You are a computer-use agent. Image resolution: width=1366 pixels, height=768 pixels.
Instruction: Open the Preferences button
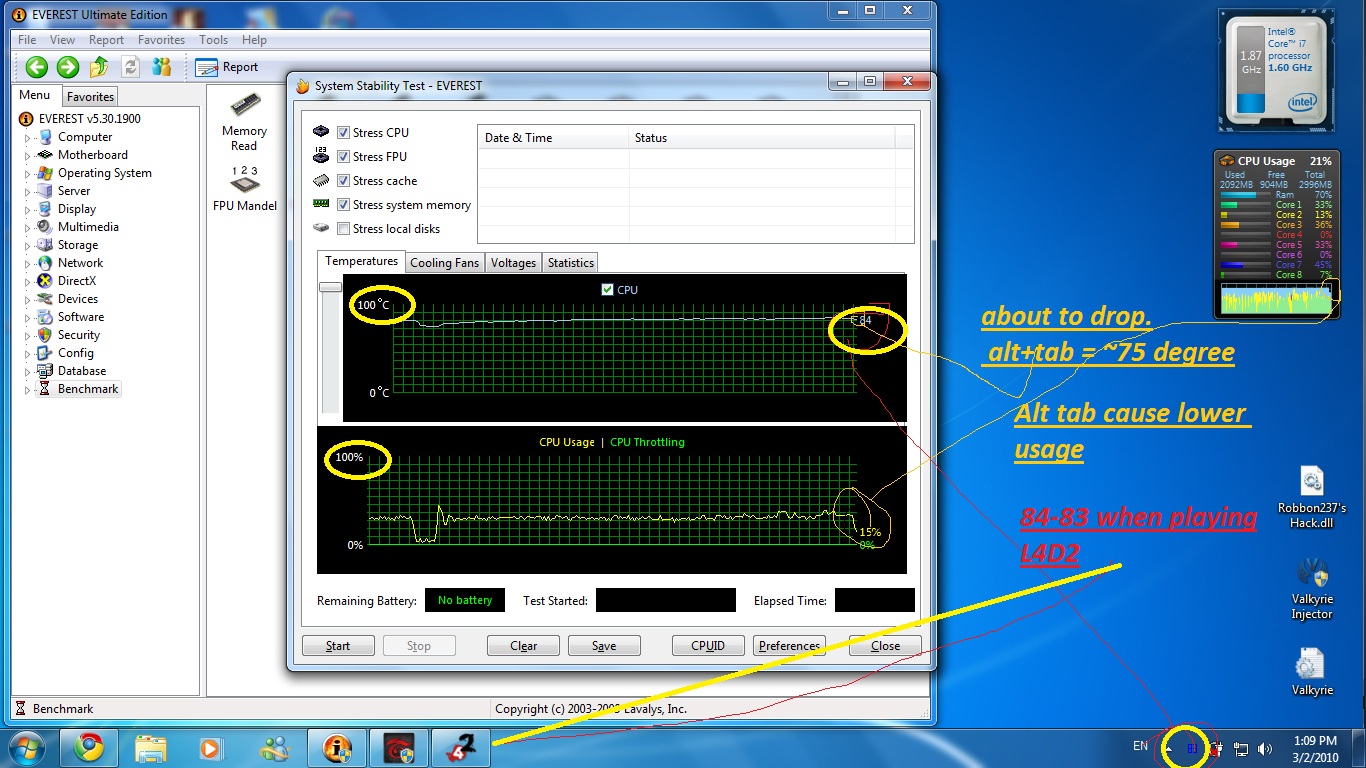[789, 646]
